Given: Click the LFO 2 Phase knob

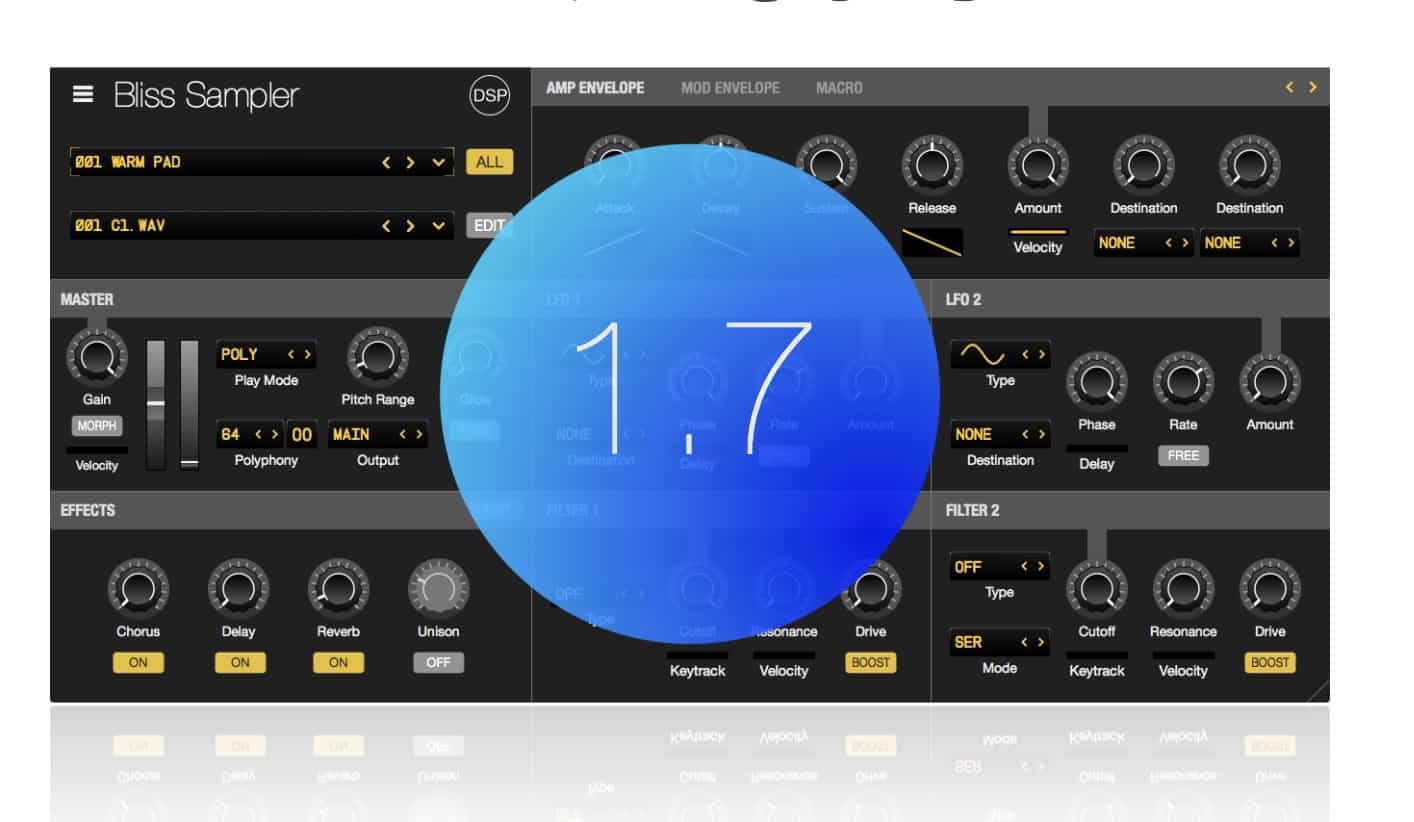Looking at the screenshot, I should [1097, 383].
